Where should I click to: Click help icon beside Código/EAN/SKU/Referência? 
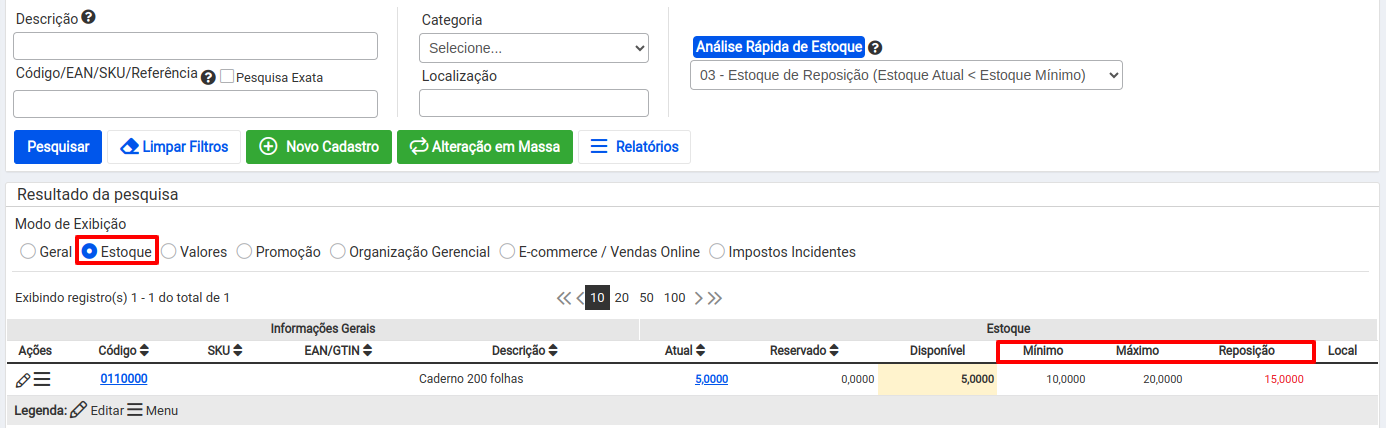click(x=208, y=77)
